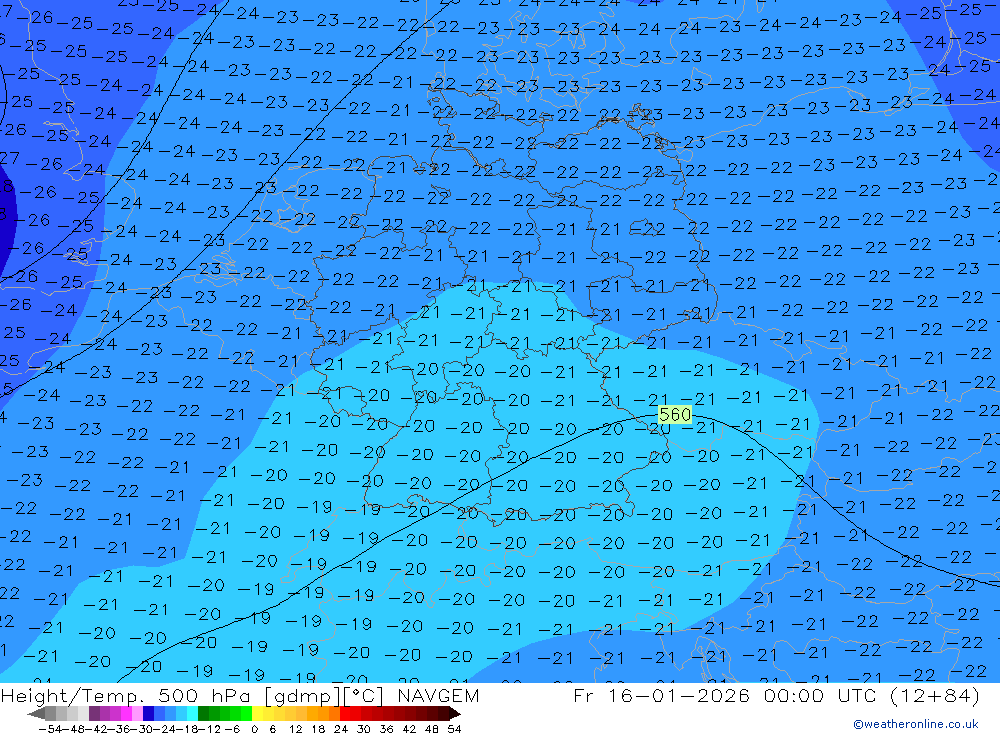This screenshot has width=1000, height=733.
Task: Click the 54 legend scale value
Action: 454,729
